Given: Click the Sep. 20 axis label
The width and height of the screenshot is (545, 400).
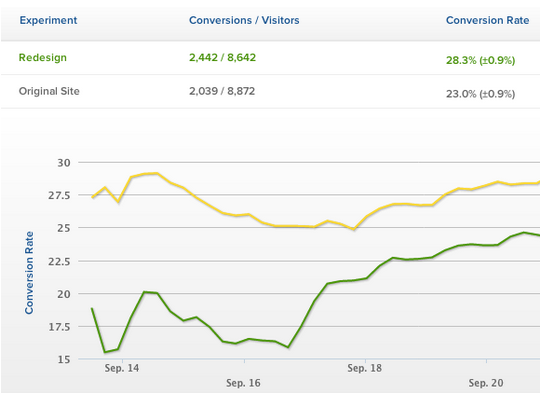Looking at the screenshot, I should (486, 383).
